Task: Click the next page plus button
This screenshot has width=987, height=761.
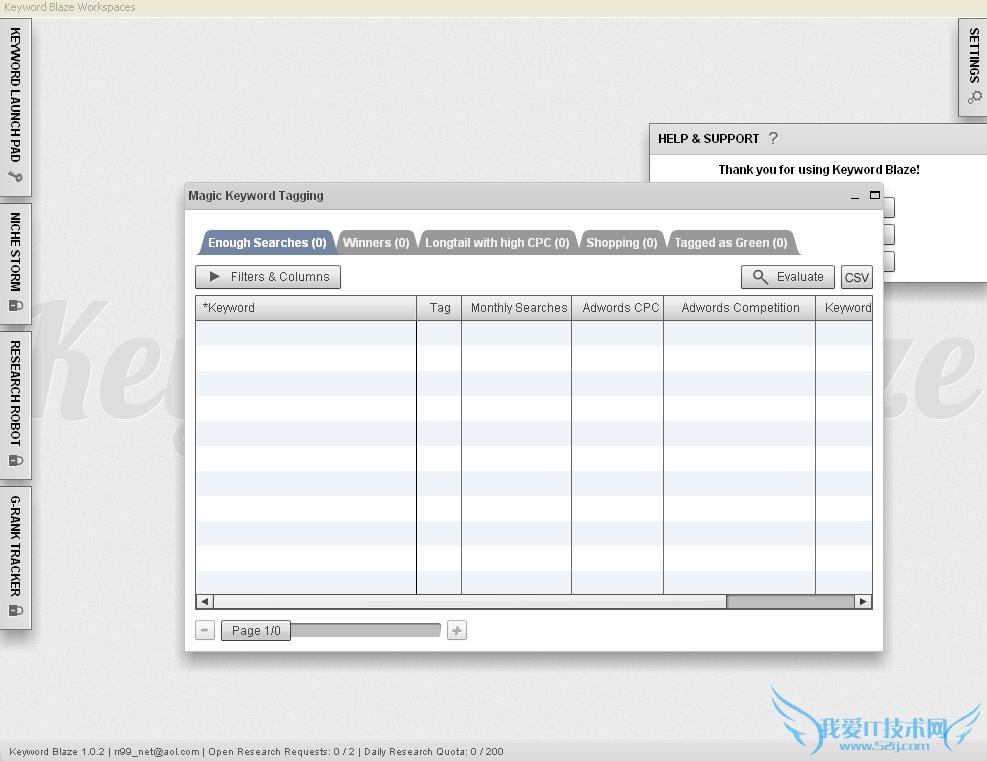Action: (x=457, y=630)
